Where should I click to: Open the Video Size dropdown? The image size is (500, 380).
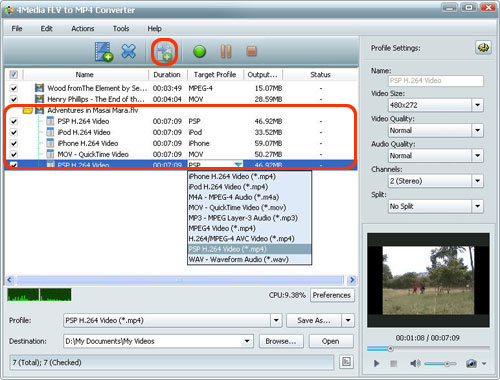click(x=478, y=105)
